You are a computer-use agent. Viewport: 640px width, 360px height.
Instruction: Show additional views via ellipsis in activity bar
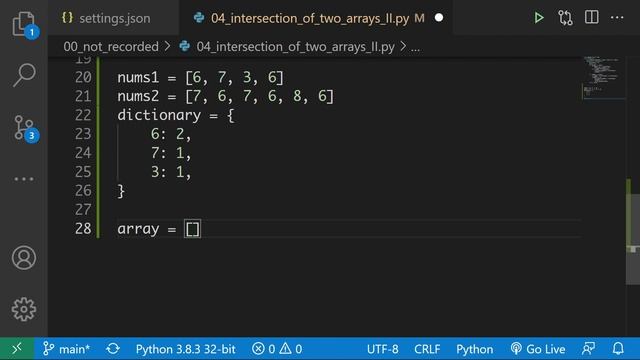coord(24,179)
